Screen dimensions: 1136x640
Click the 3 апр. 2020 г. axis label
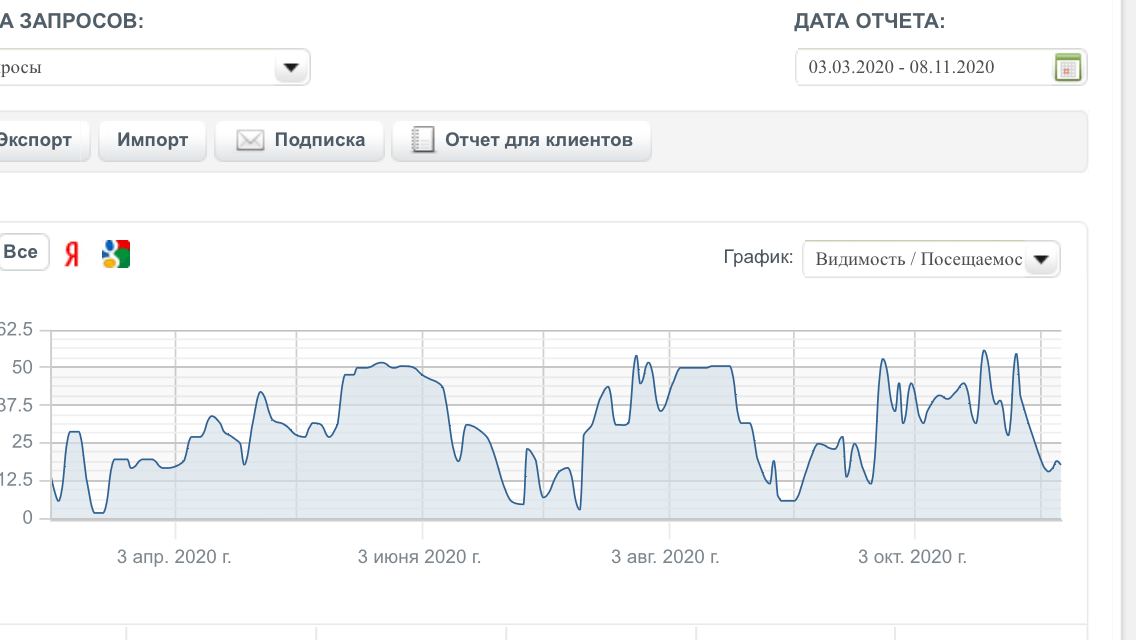tap(174, 557)
